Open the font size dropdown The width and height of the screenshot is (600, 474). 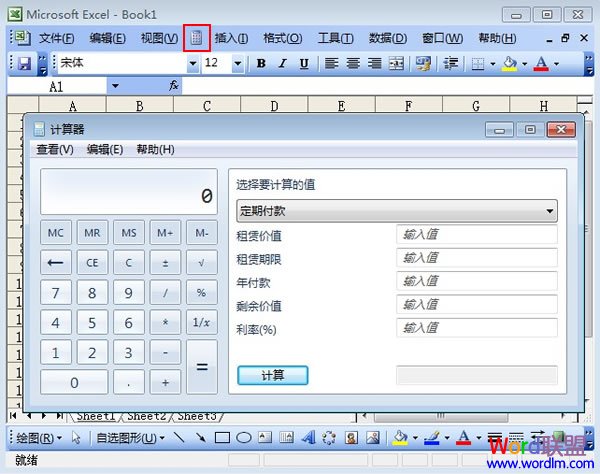tap(238, 63)
